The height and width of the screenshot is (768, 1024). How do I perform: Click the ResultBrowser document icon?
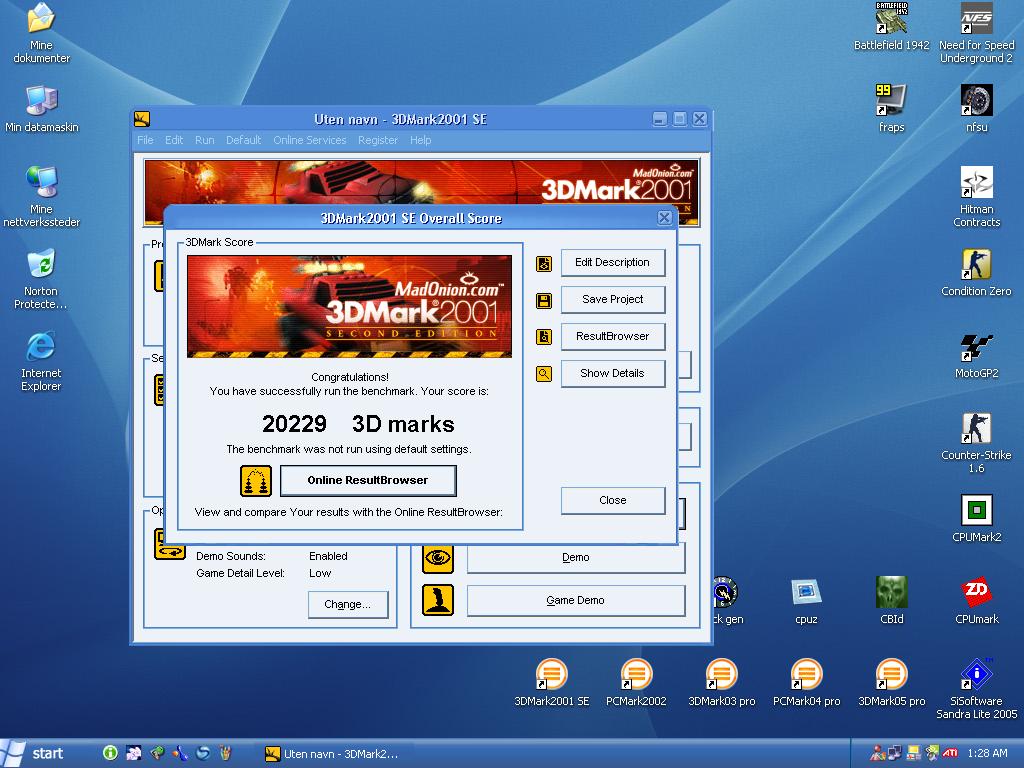coord(543,337)
